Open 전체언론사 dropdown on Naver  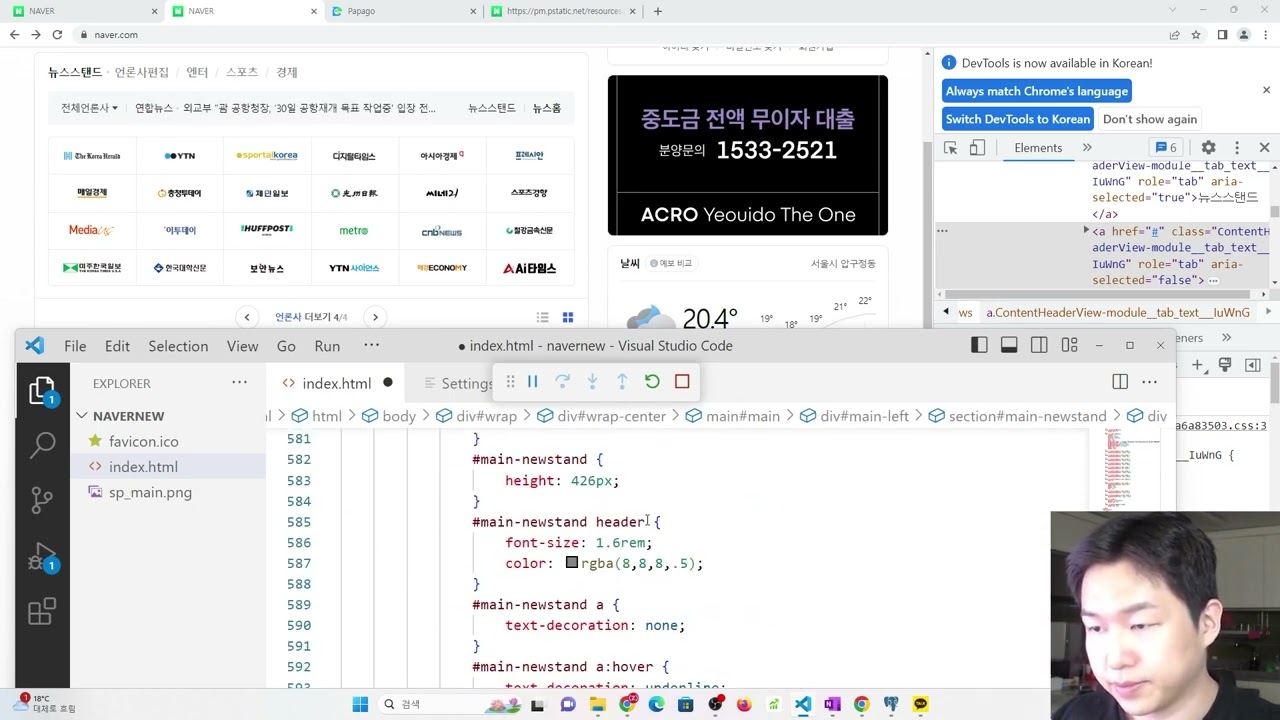89,108
